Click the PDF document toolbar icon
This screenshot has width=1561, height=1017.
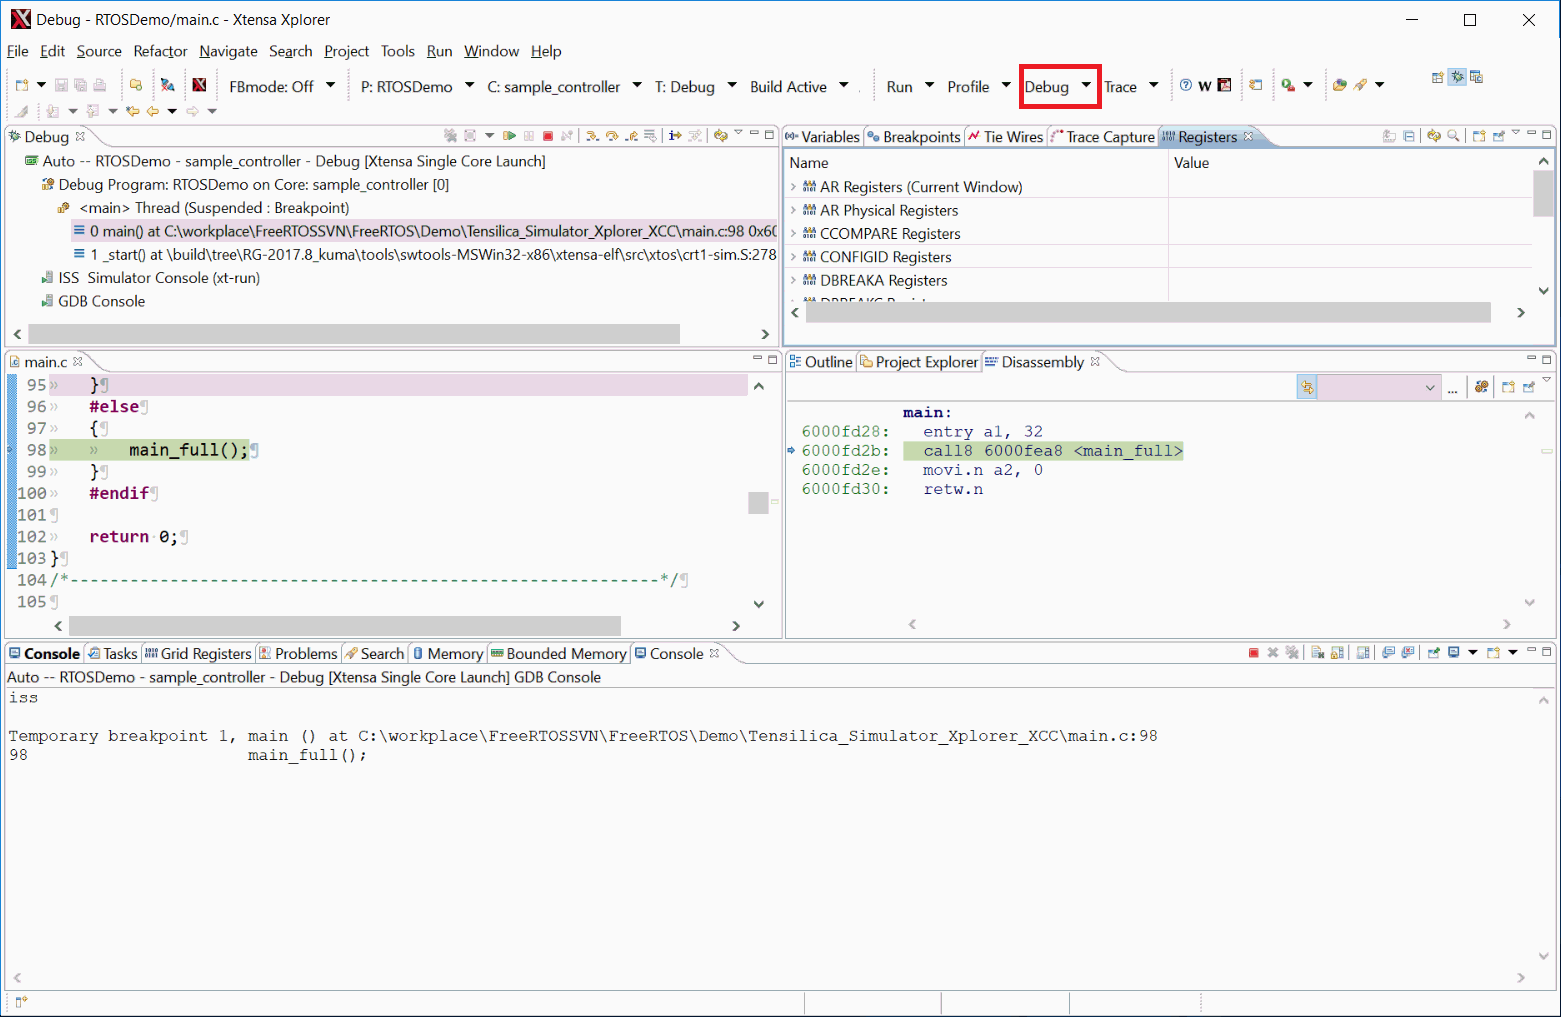coord(1224,85)
